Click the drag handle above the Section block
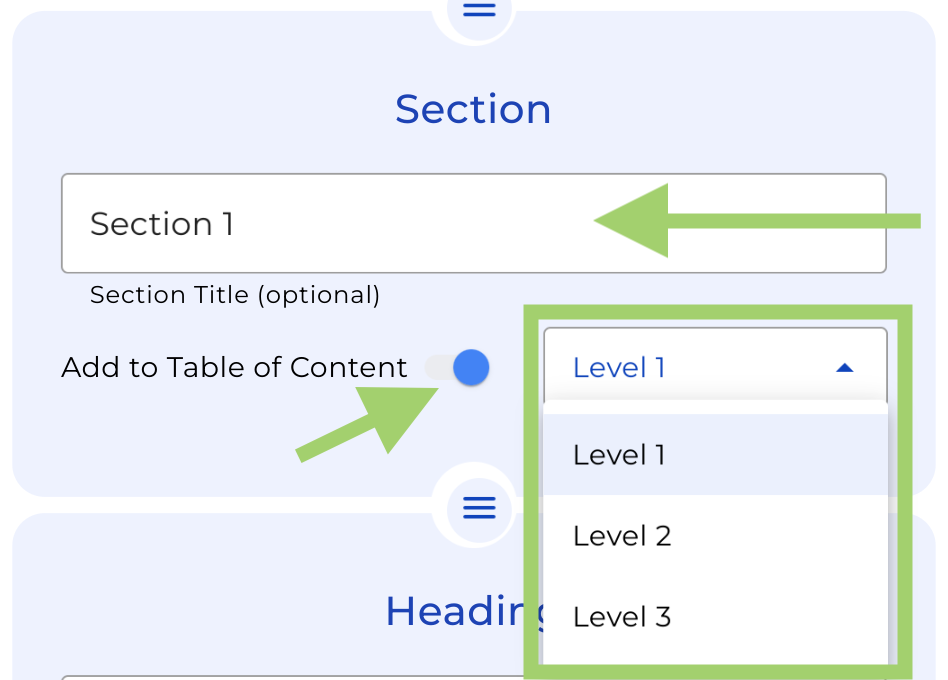This screenshot has width=948, height=680. coord(477,10)
